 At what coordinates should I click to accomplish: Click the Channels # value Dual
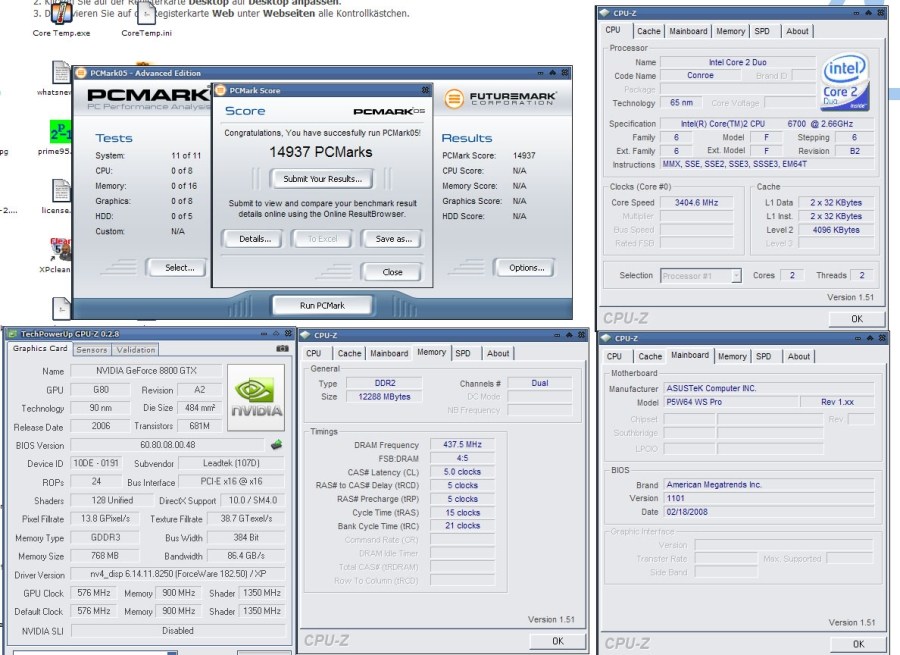coord(540,383)
